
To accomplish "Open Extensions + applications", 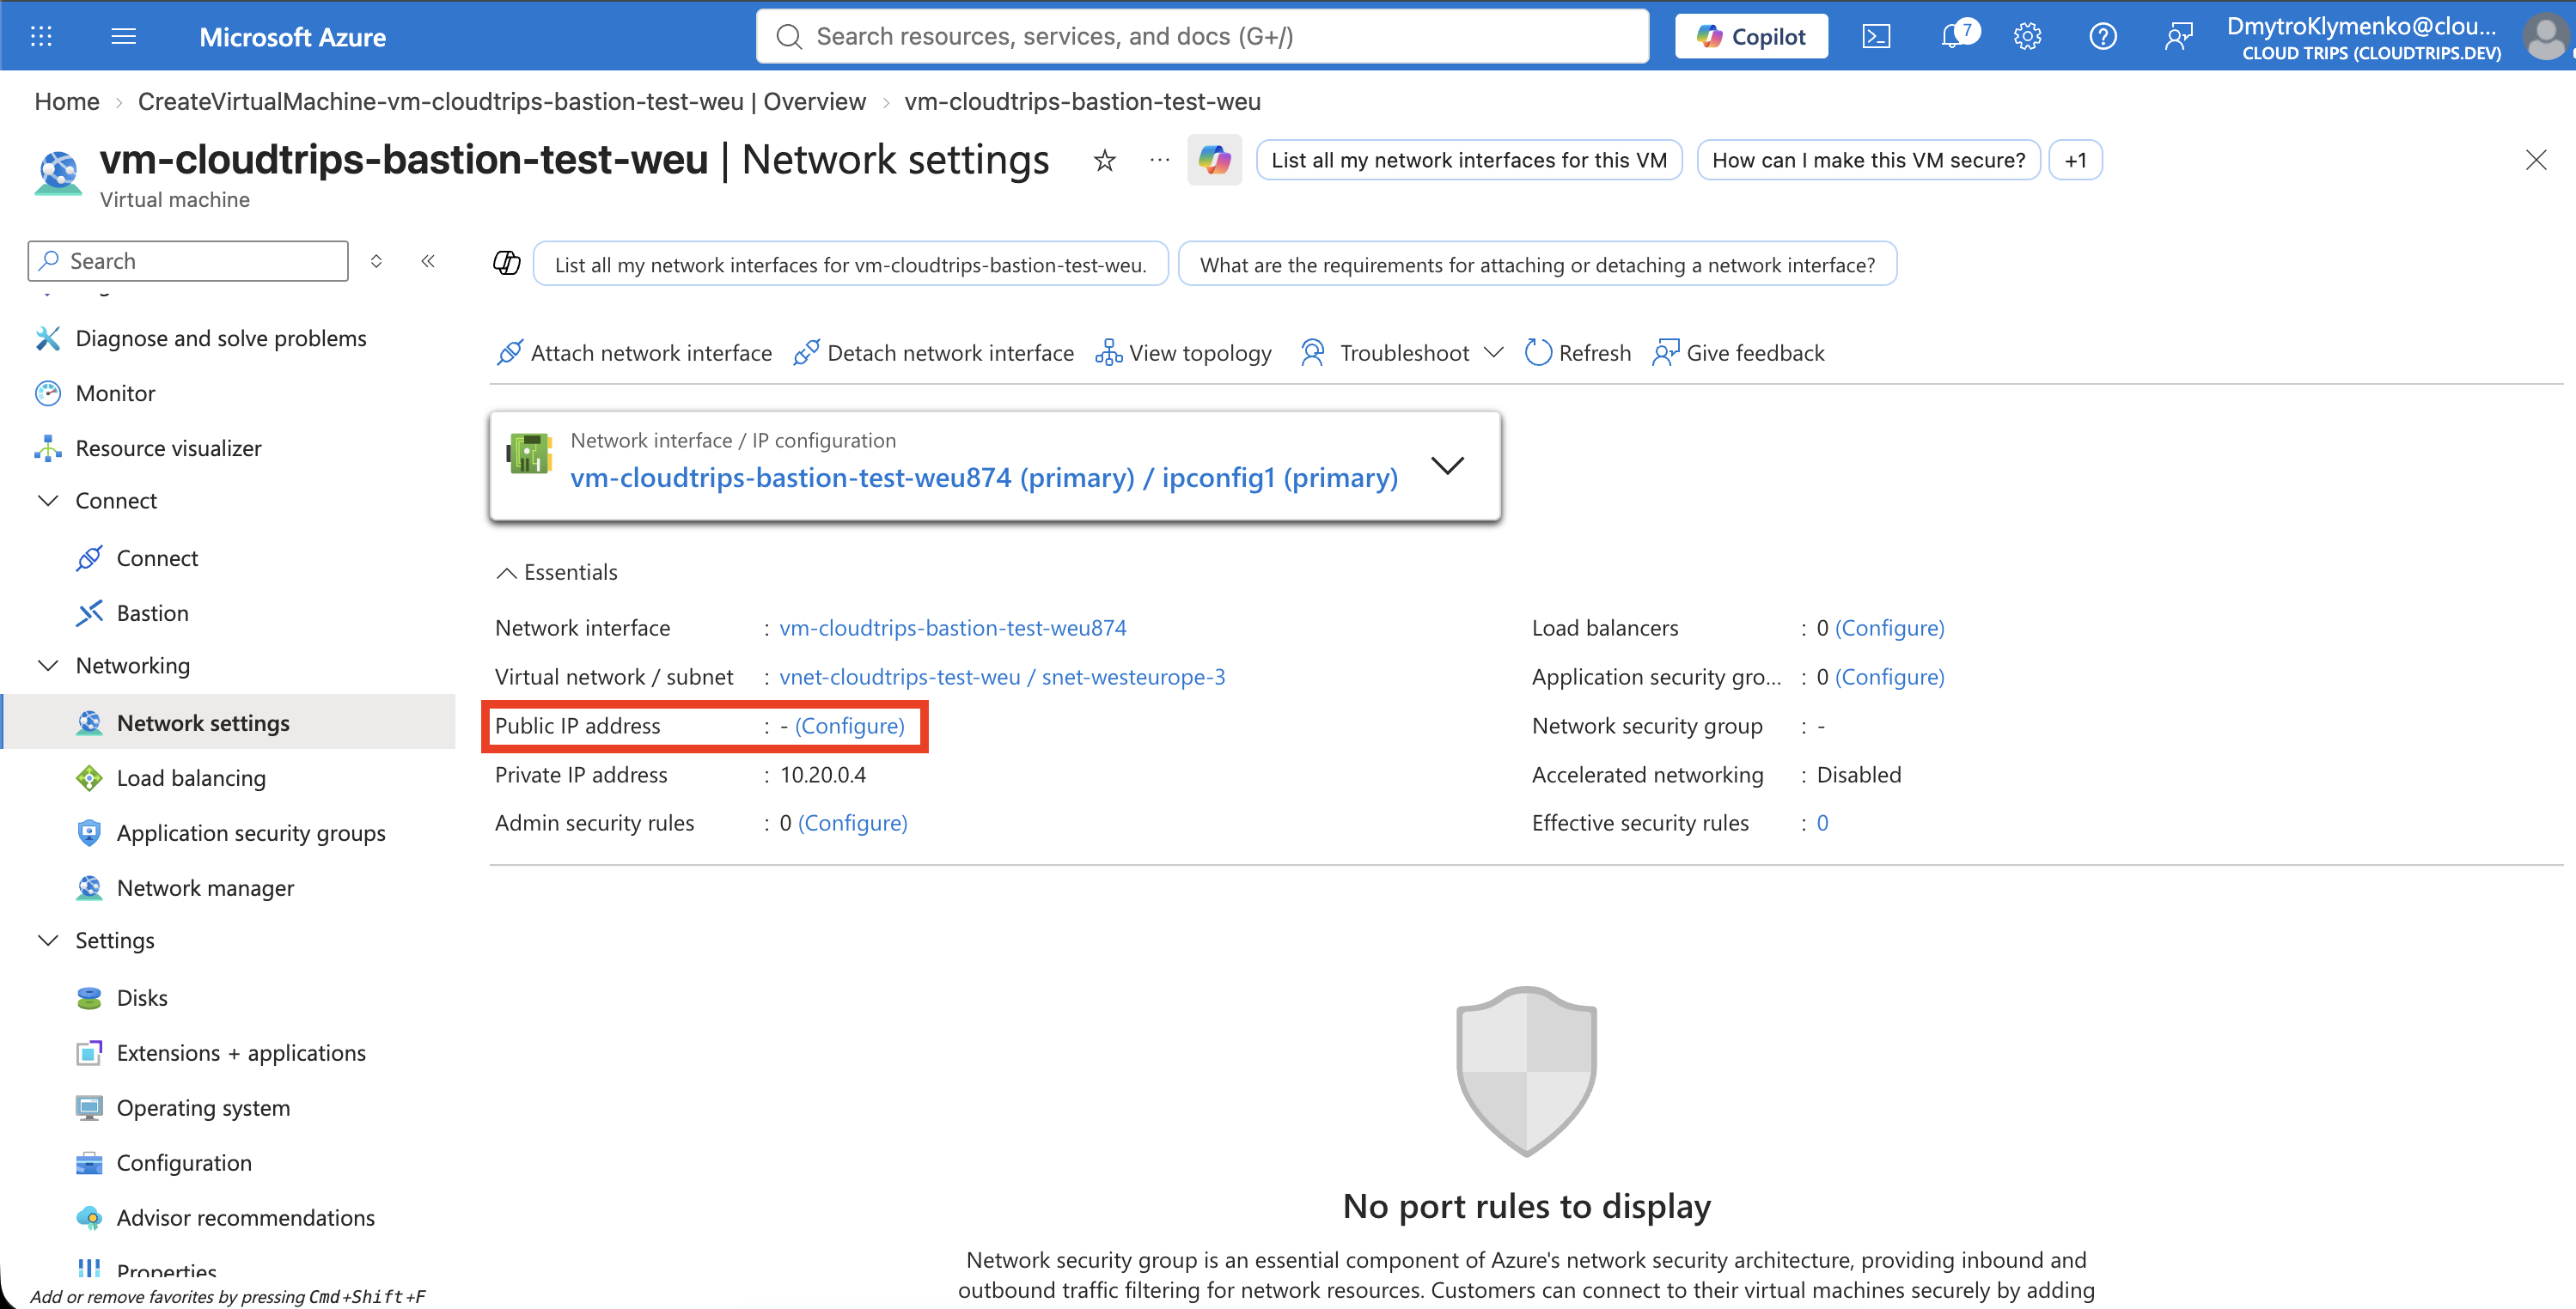I will click(241, 1053).
